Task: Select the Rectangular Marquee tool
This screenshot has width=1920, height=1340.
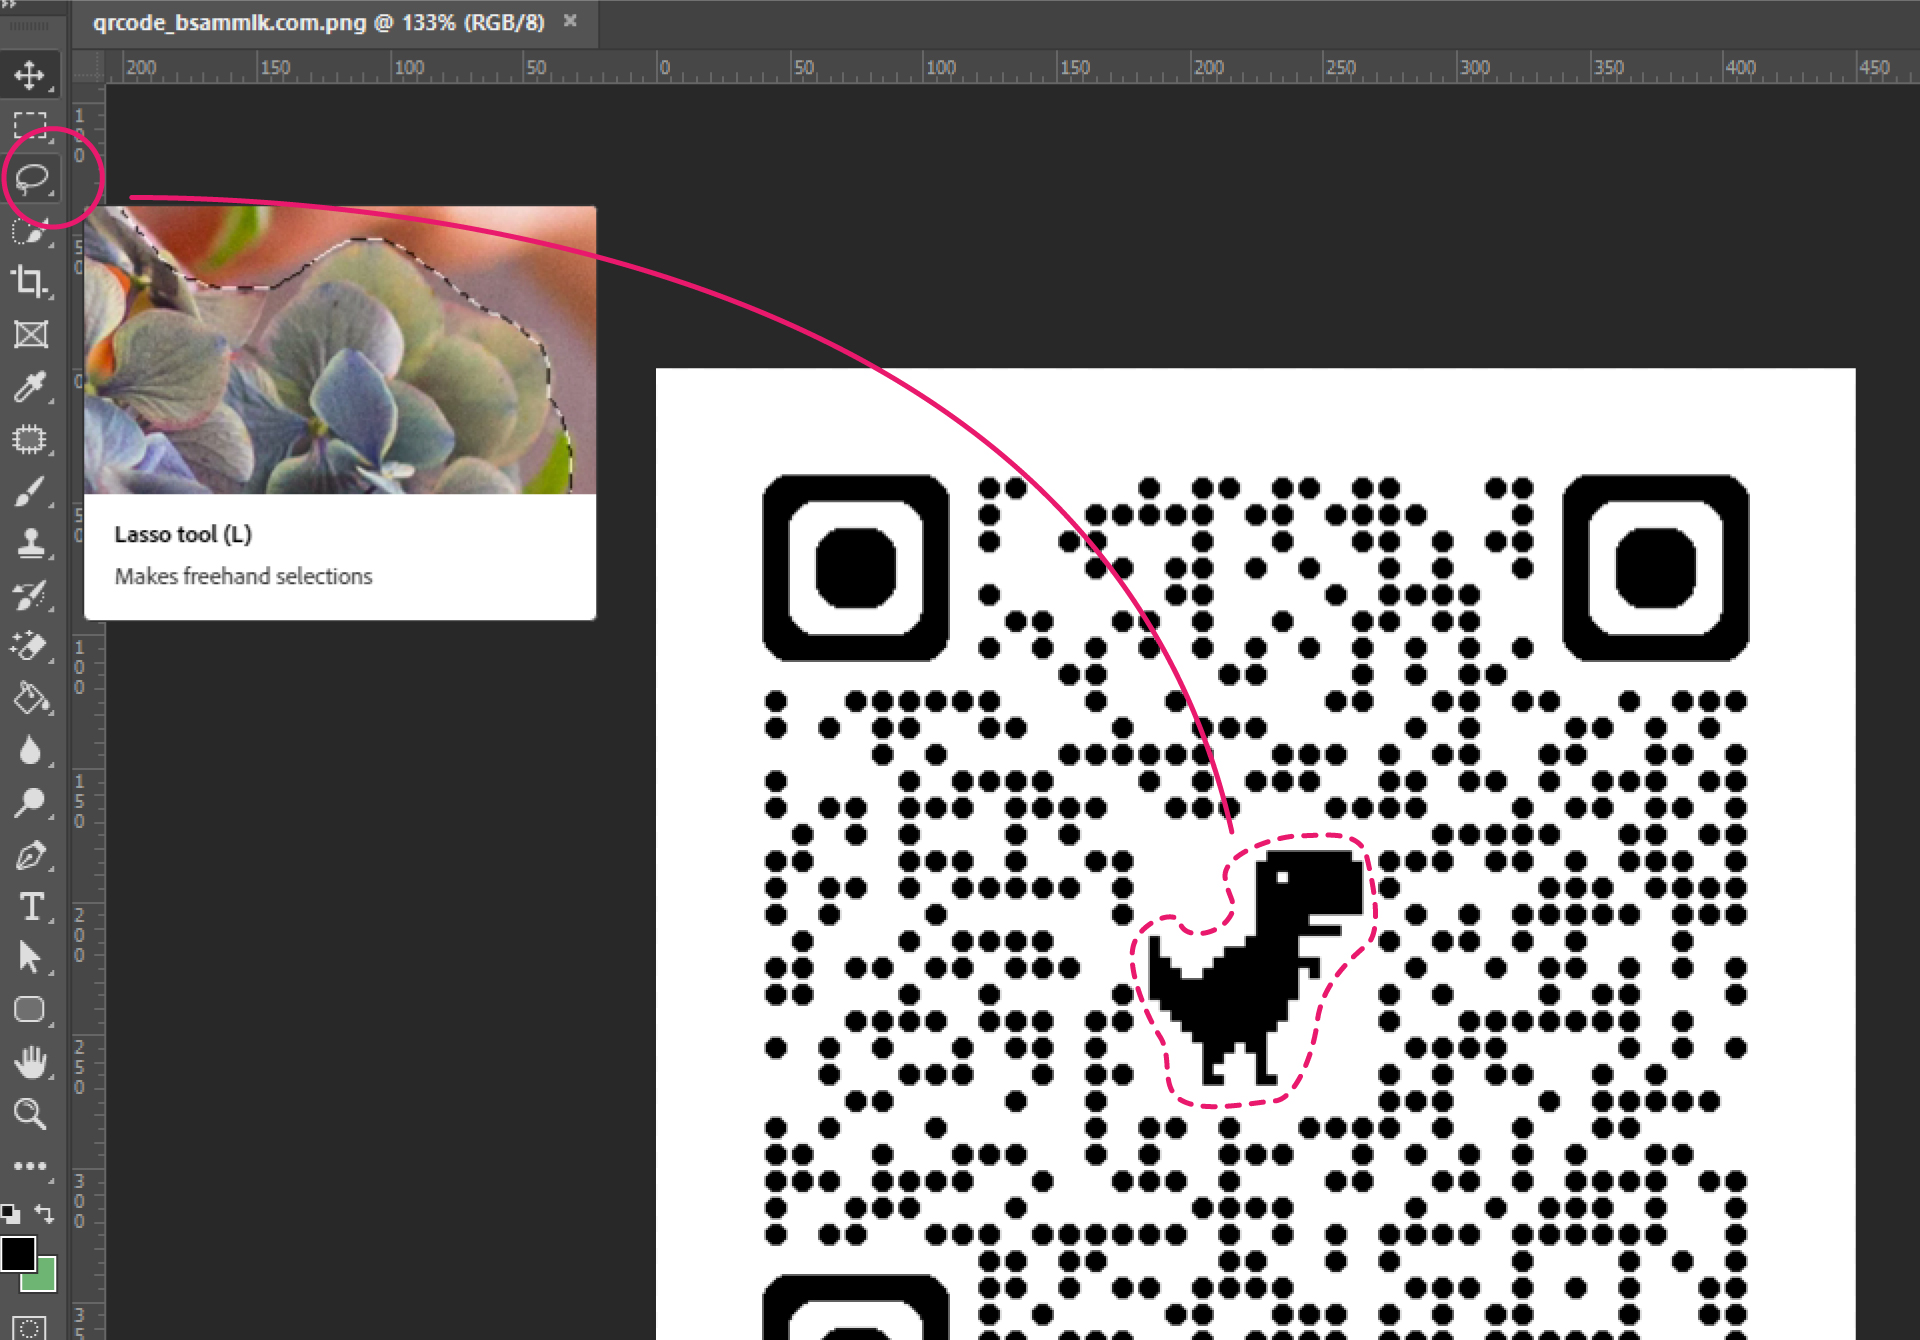Action: tap(30, 127)
